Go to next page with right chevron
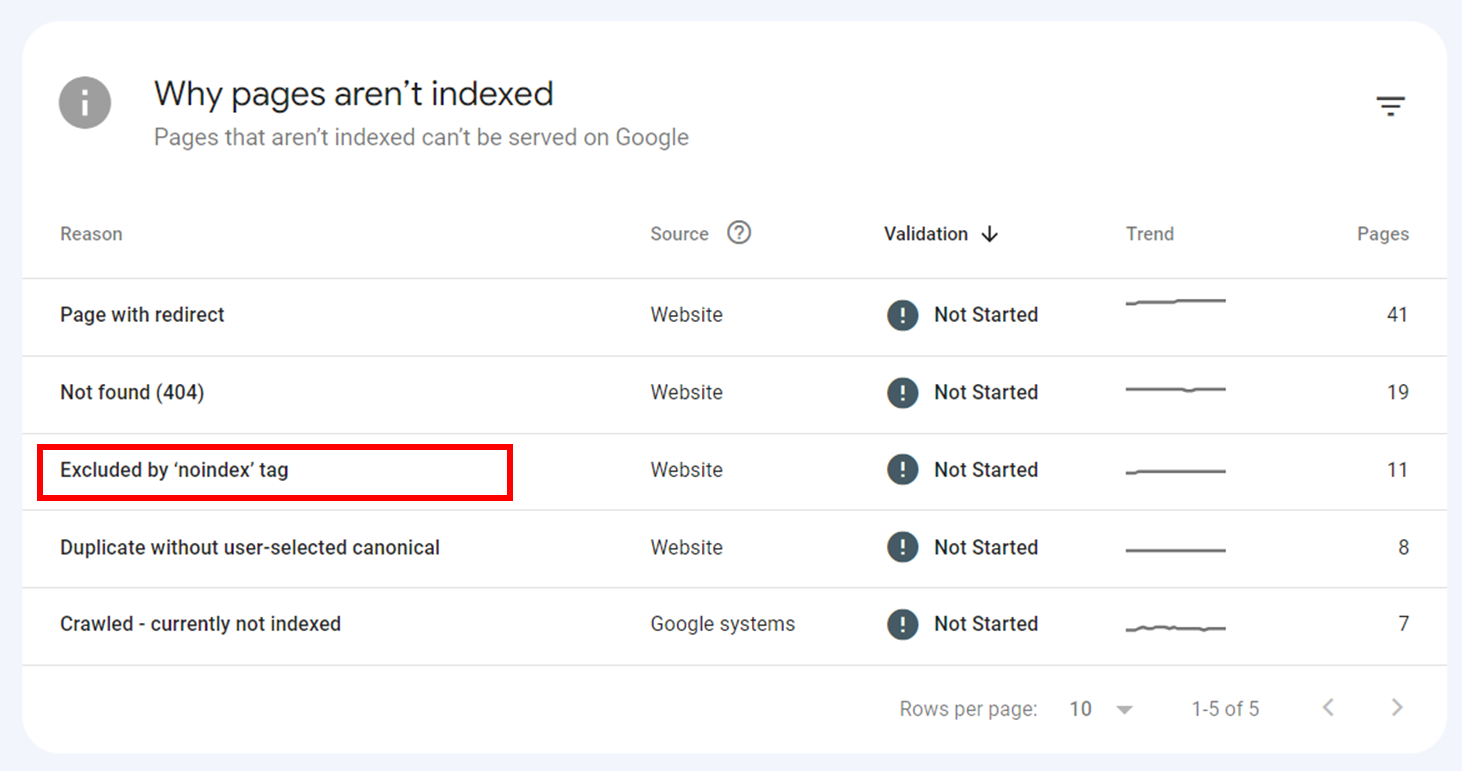 (1397, 707)
